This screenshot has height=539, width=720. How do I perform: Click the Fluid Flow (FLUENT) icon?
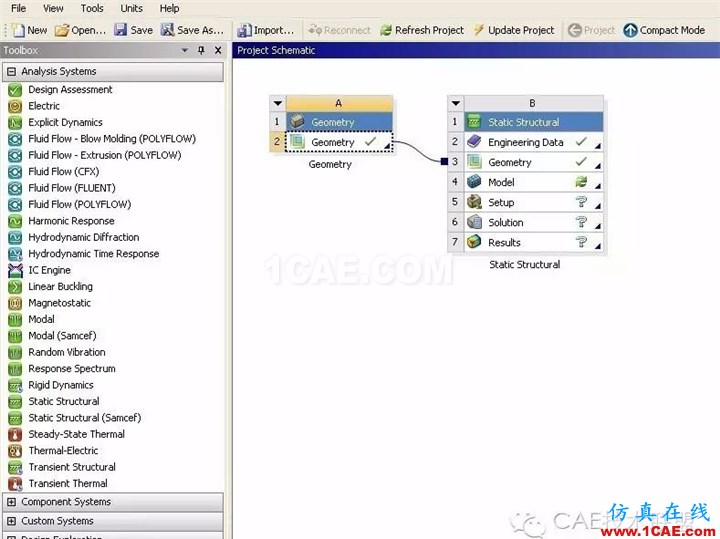tap(15, 188)
